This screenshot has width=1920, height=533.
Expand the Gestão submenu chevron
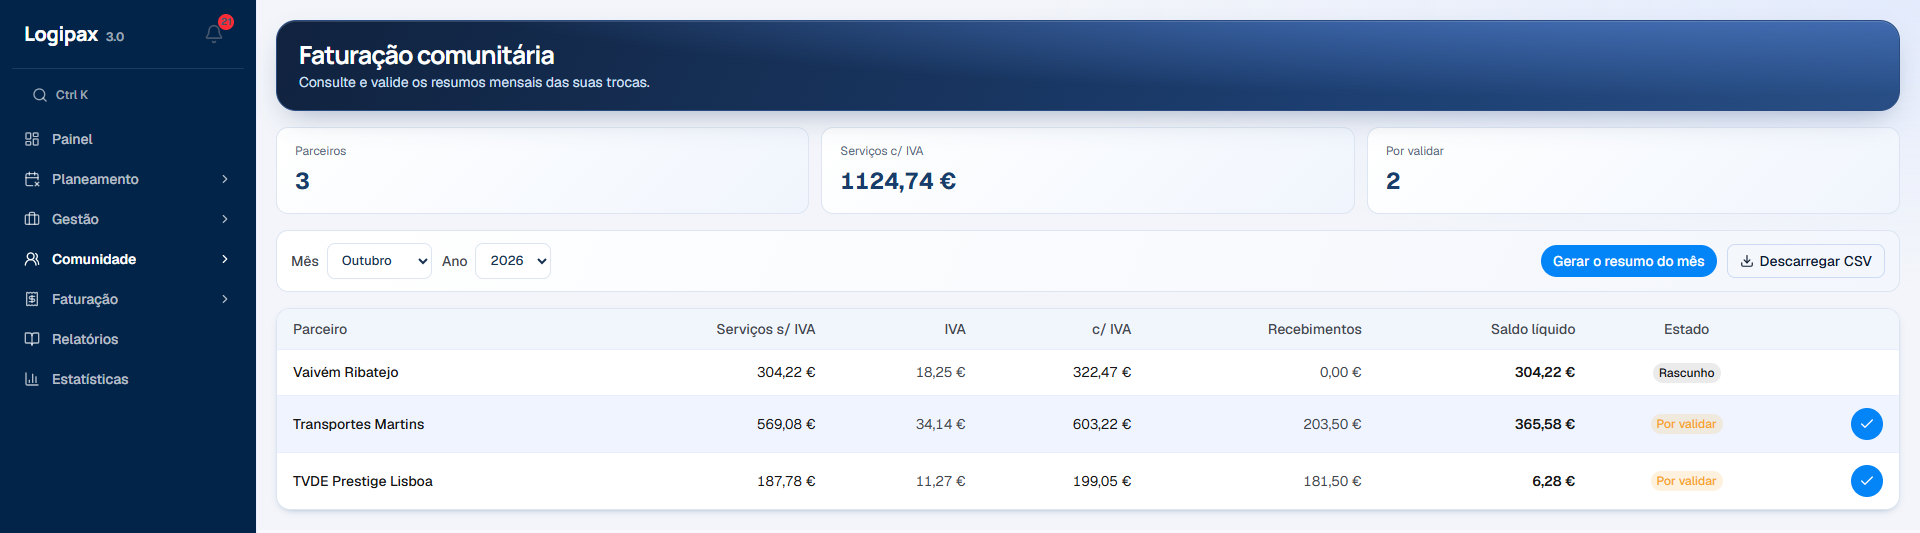point(225,219)
